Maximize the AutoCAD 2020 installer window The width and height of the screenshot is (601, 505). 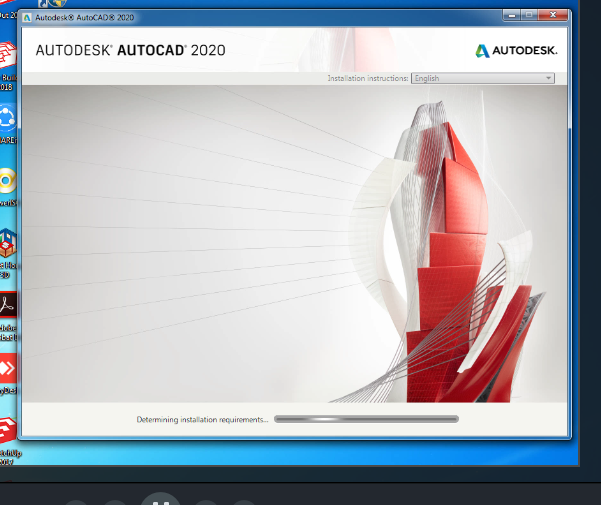tap(529, 15)
